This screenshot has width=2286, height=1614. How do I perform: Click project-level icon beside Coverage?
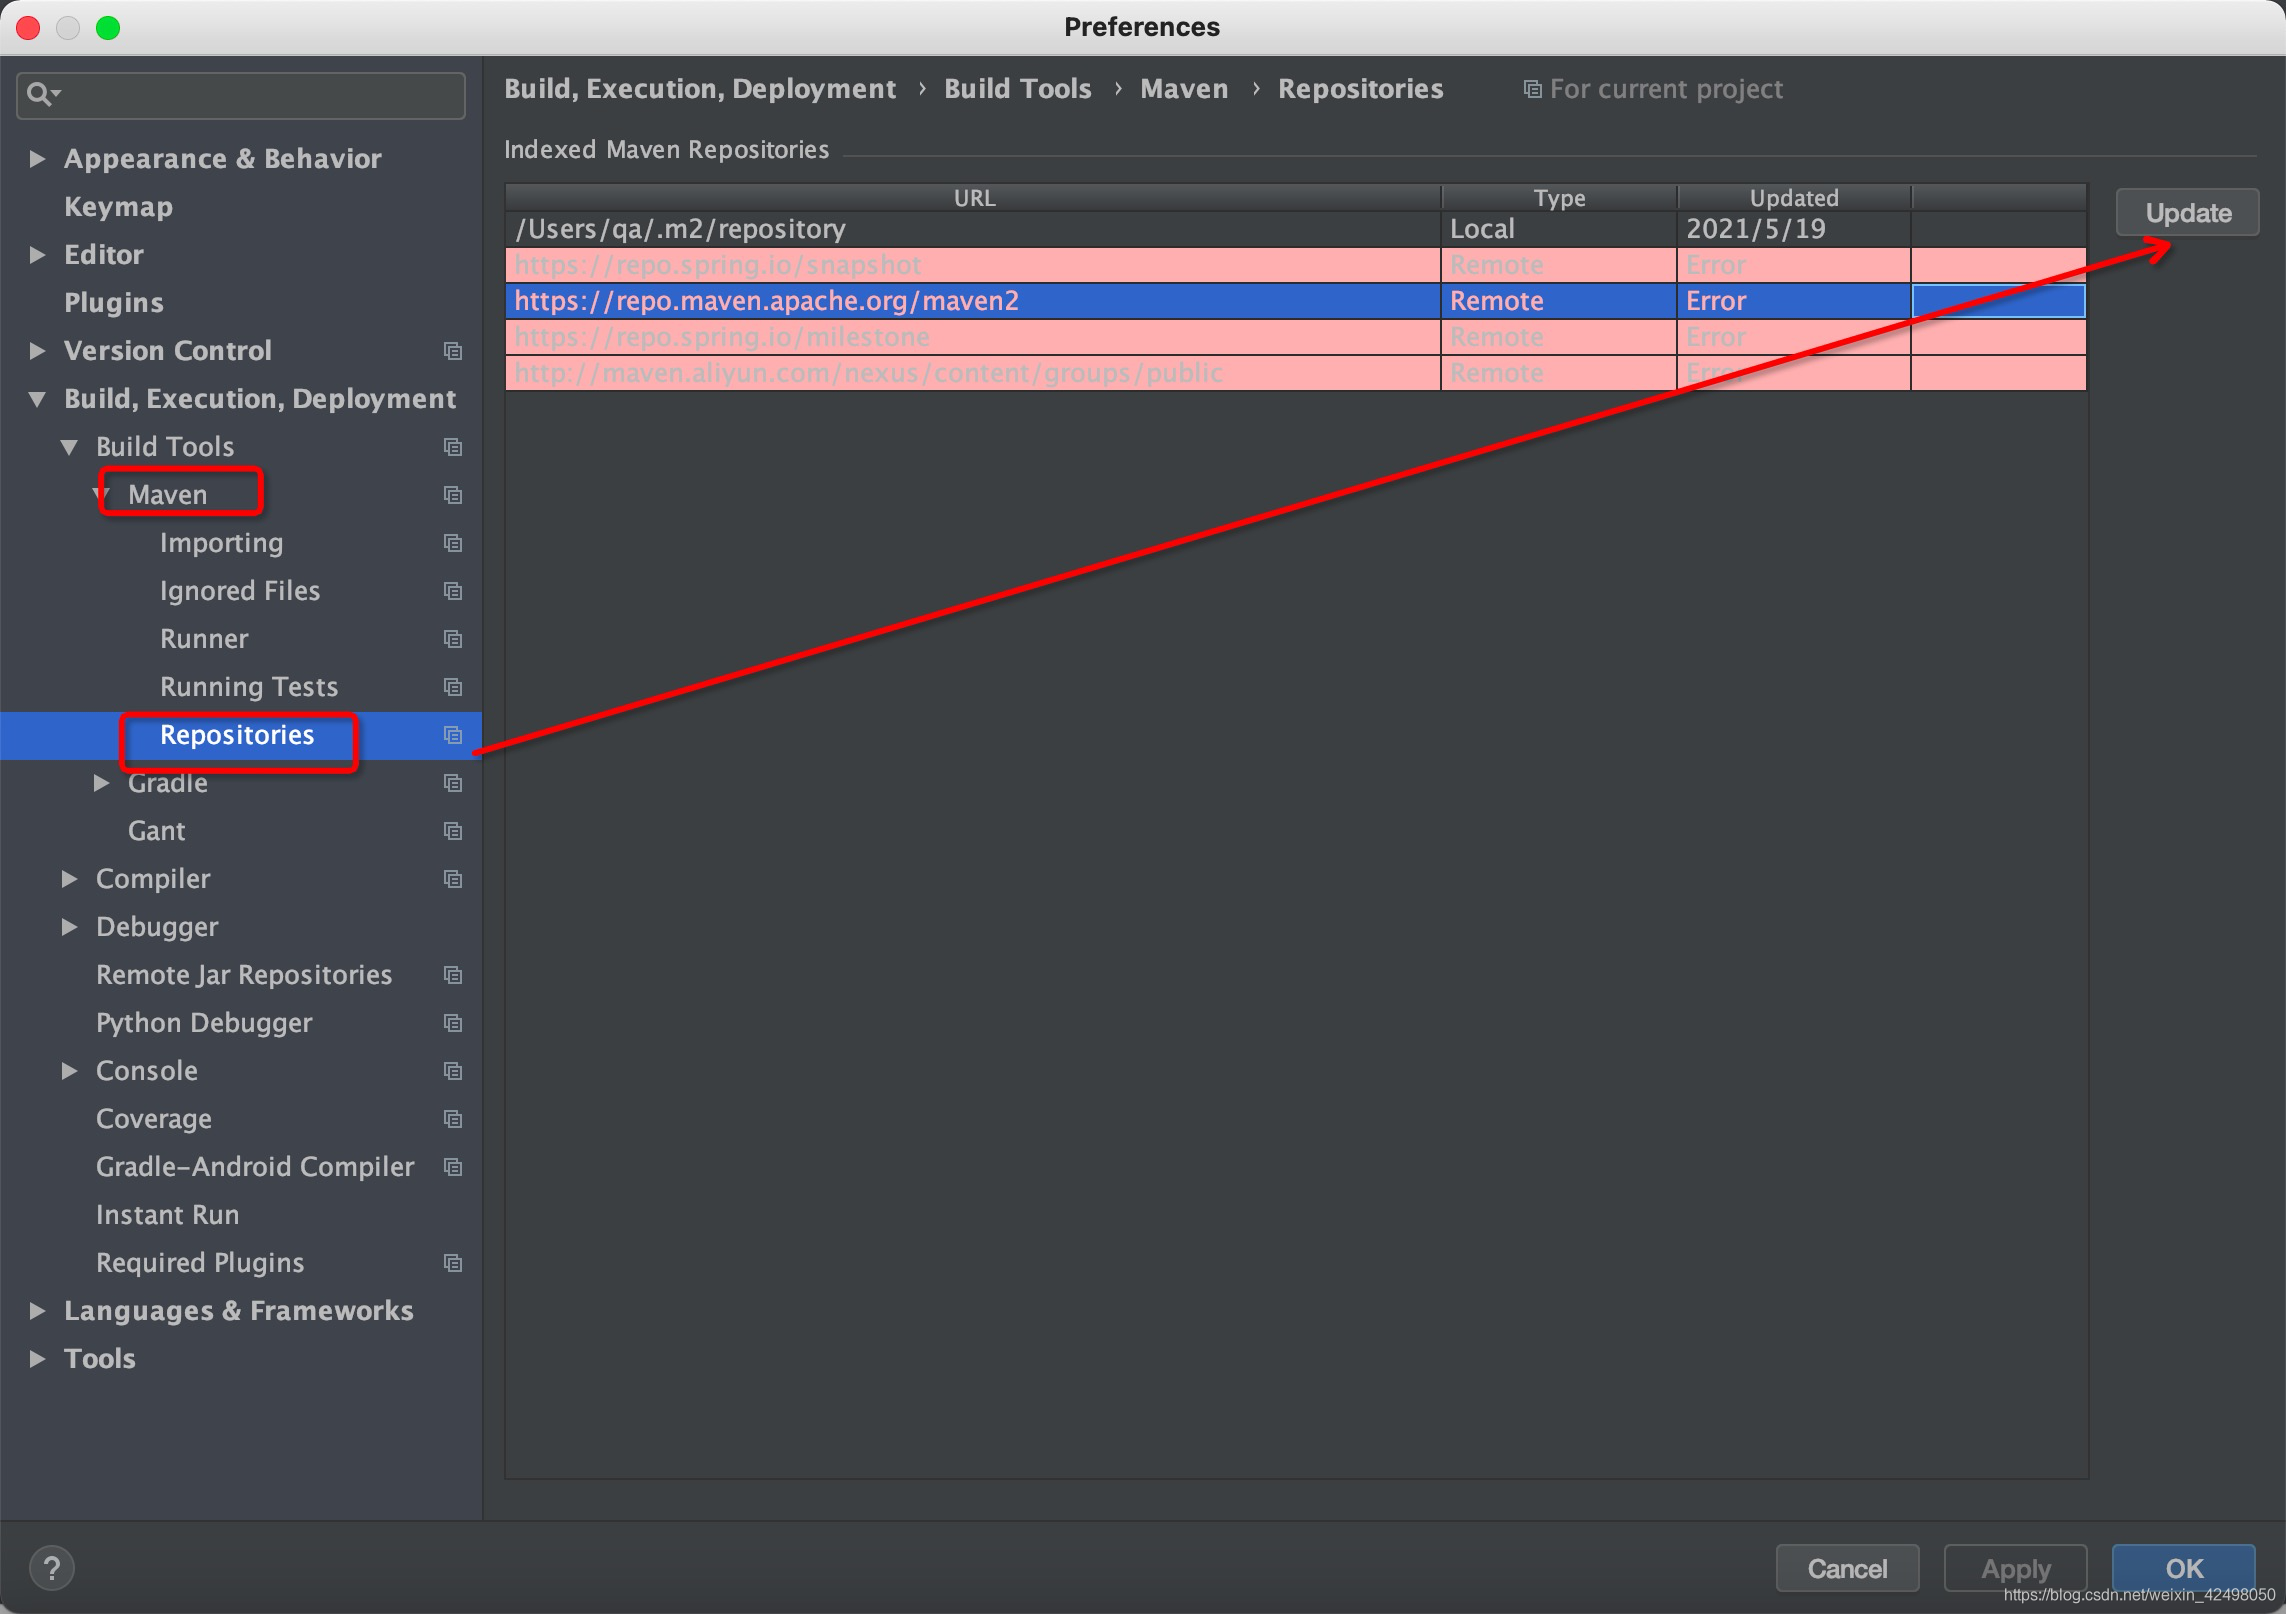[x=453, y=1119]
